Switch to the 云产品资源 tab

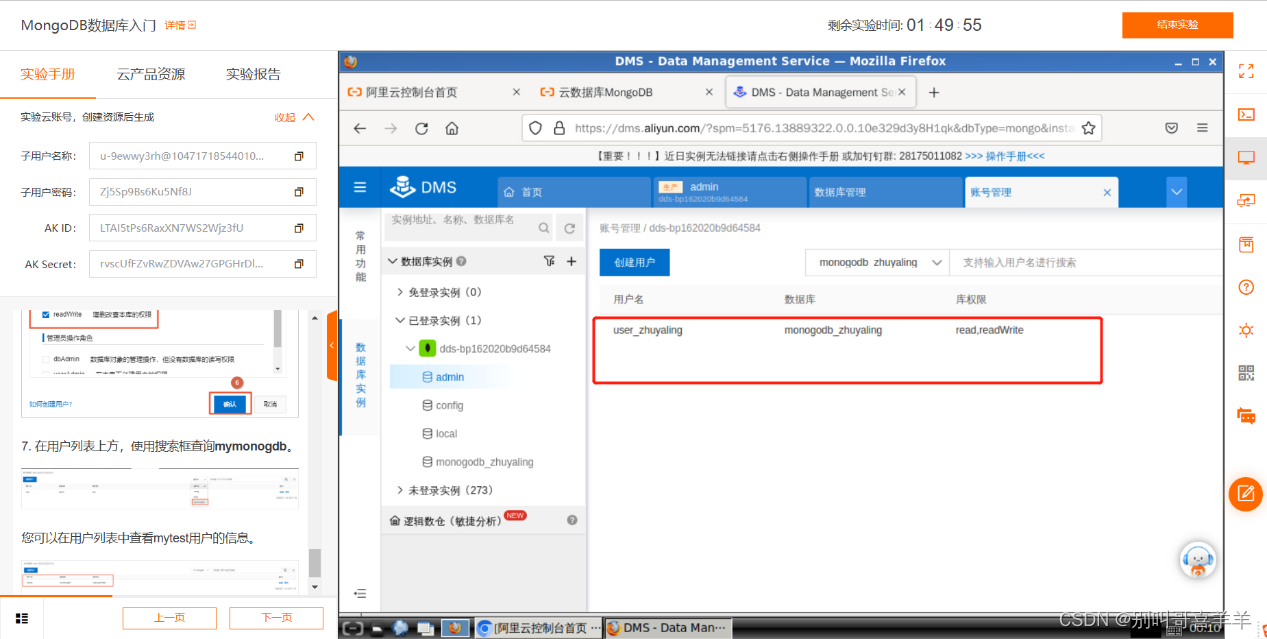point(151,74)
